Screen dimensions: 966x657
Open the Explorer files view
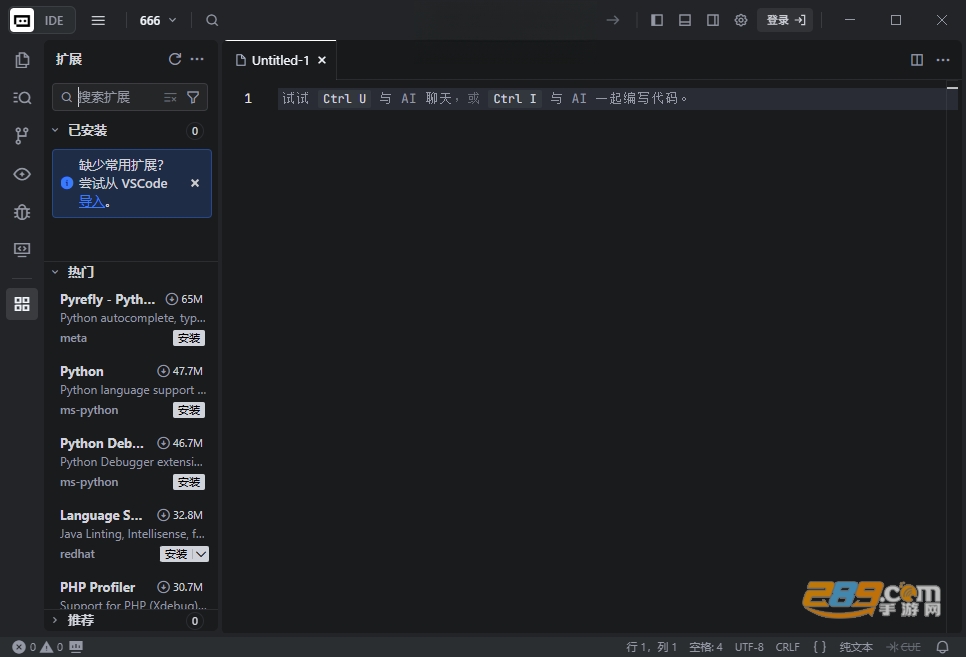point(22,60)
